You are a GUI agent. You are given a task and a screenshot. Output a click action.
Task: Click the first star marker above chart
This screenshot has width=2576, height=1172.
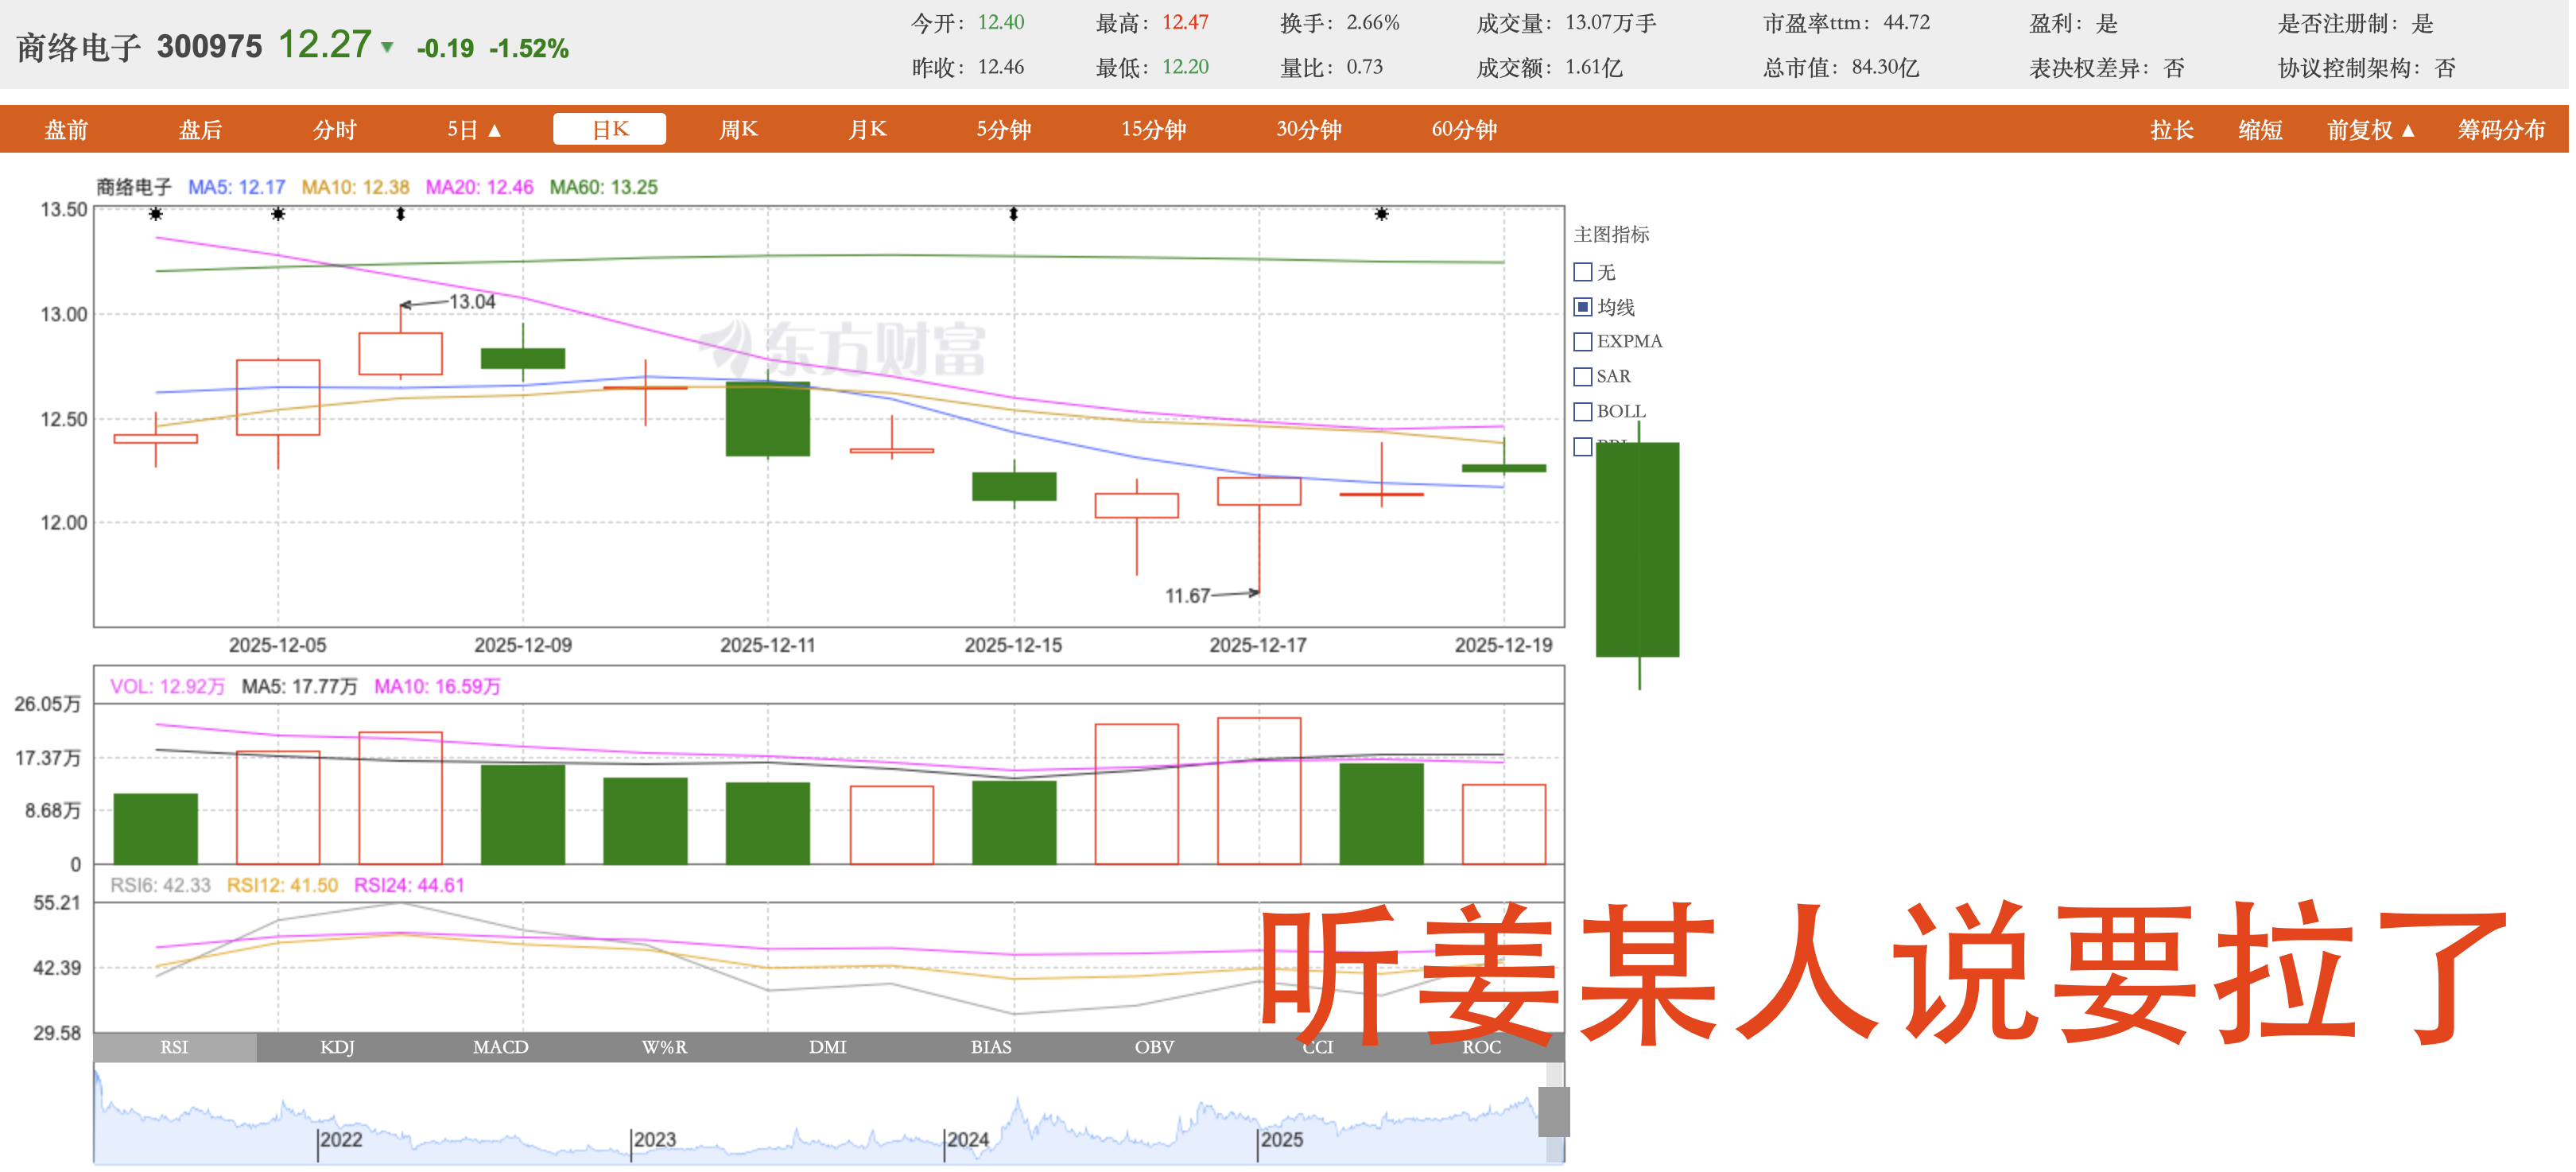click(156, 214)
